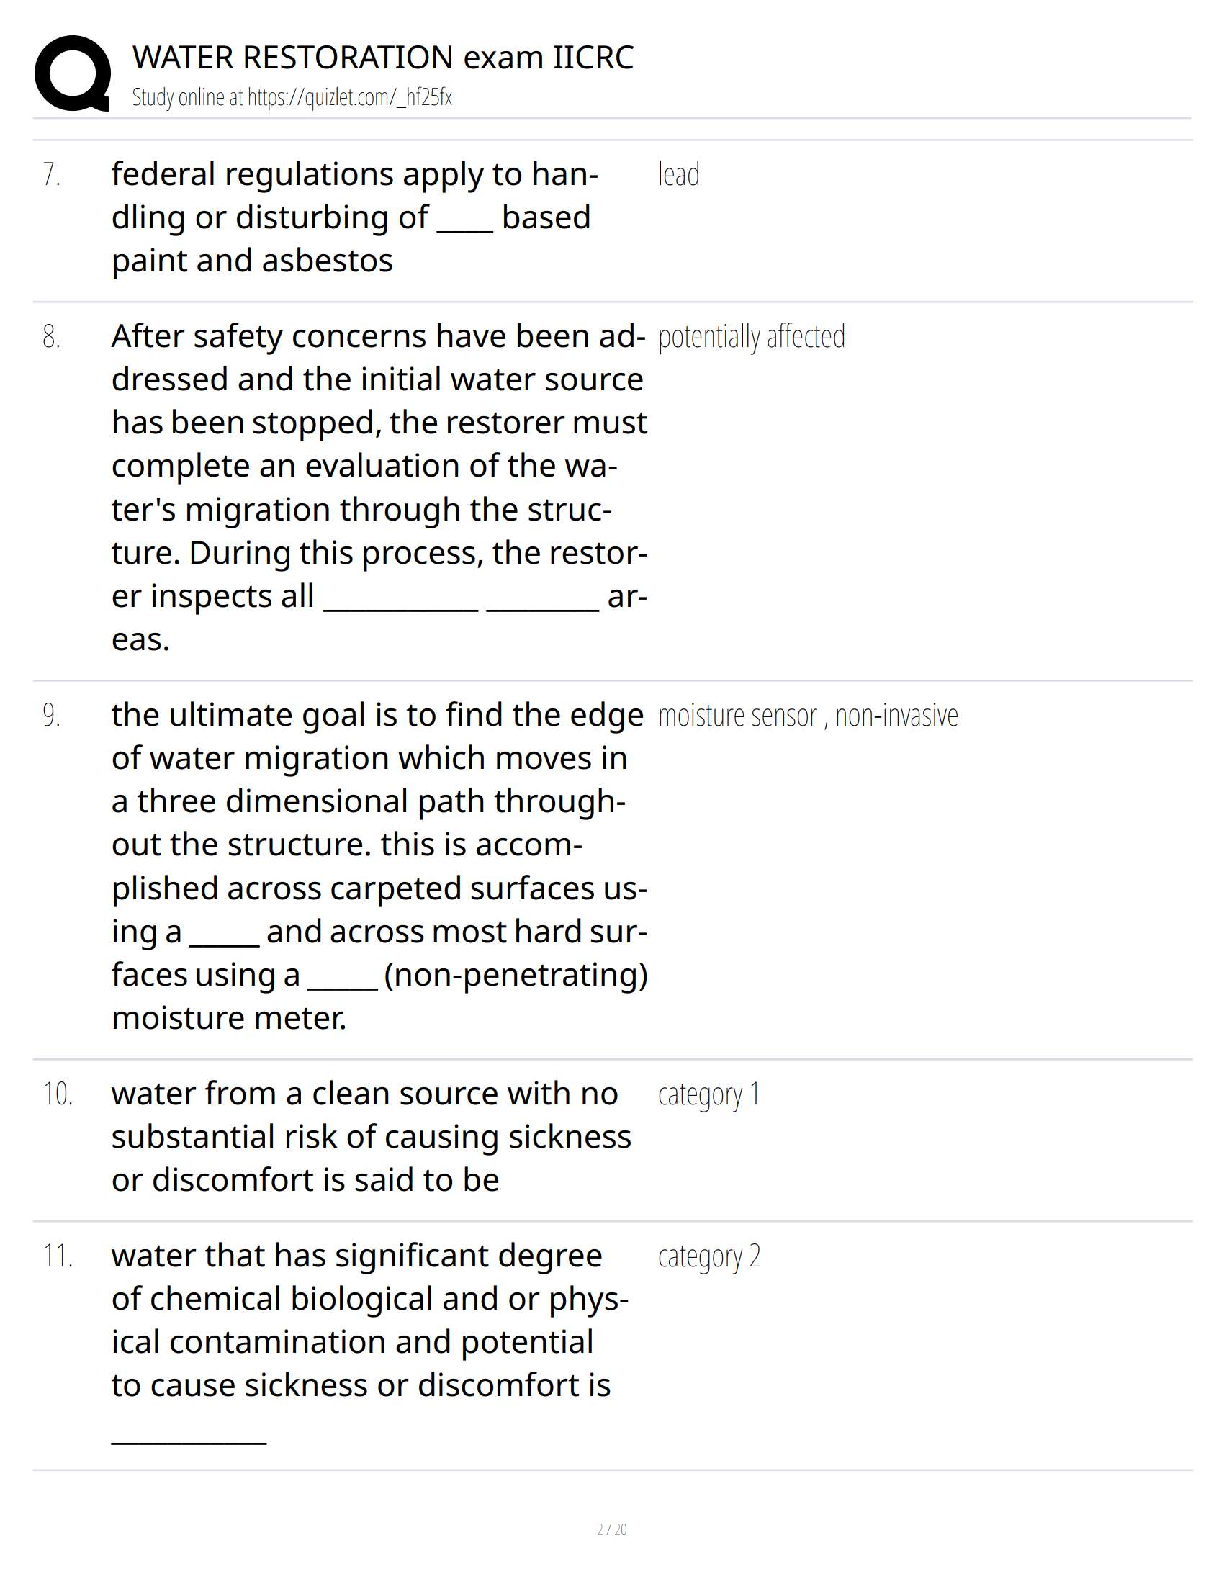This screenshot has height=1584, width=1224.
Task: Select question number 9
Action: 52,715
